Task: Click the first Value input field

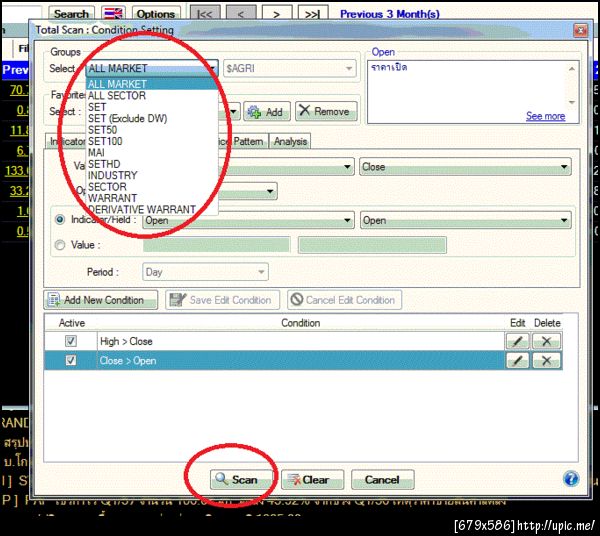Action: tap(217, 245)
